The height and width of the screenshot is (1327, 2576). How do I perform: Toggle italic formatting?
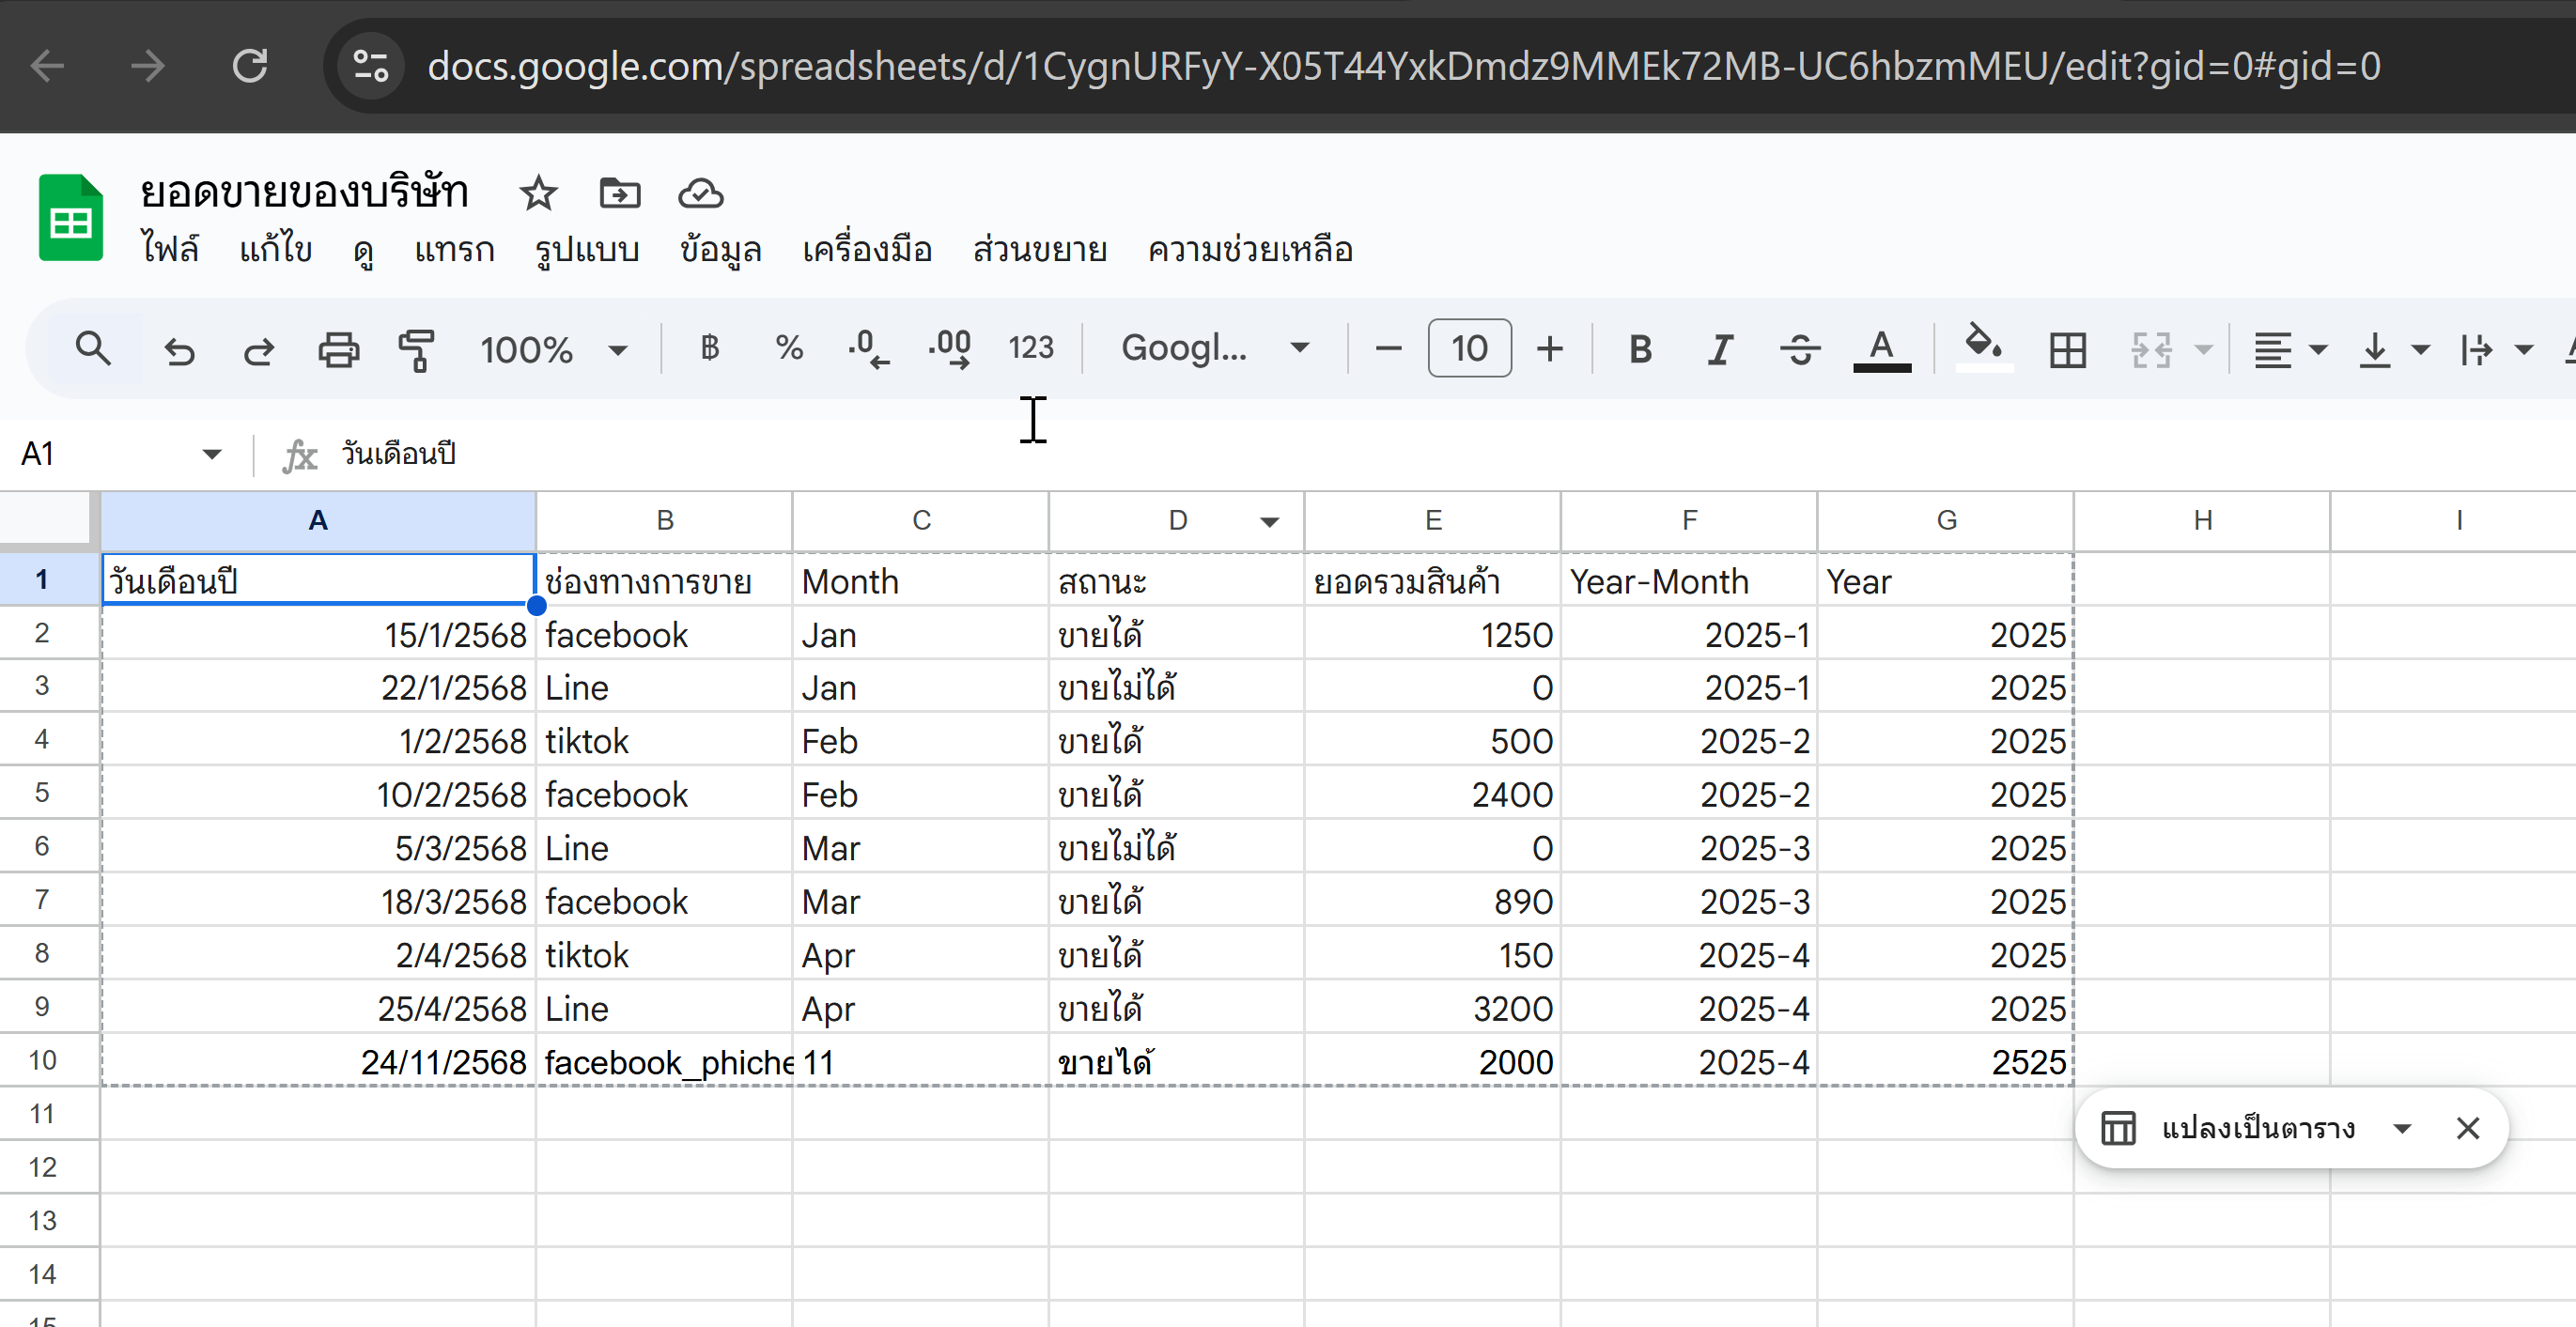[x=1719, y=349]
